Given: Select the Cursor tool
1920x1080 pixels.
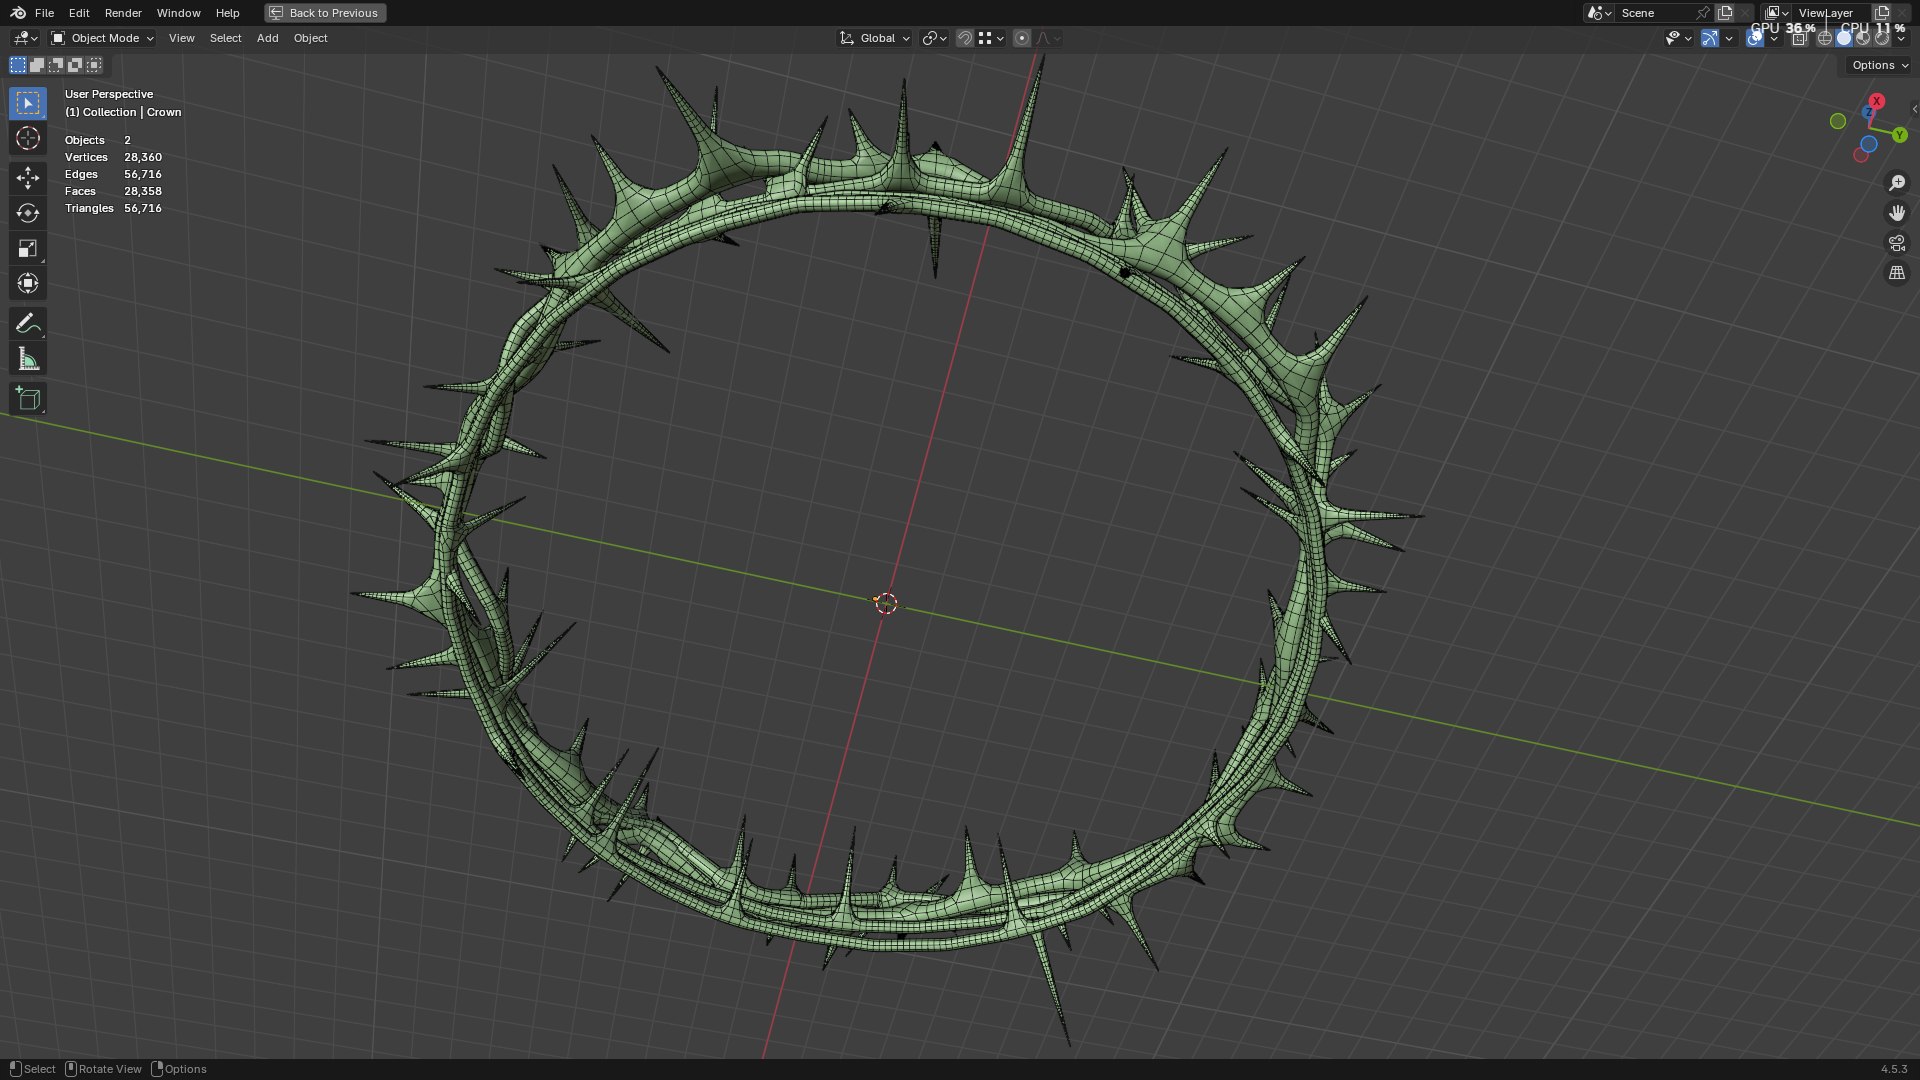Looking at the screenshot, I should [28, 138].
